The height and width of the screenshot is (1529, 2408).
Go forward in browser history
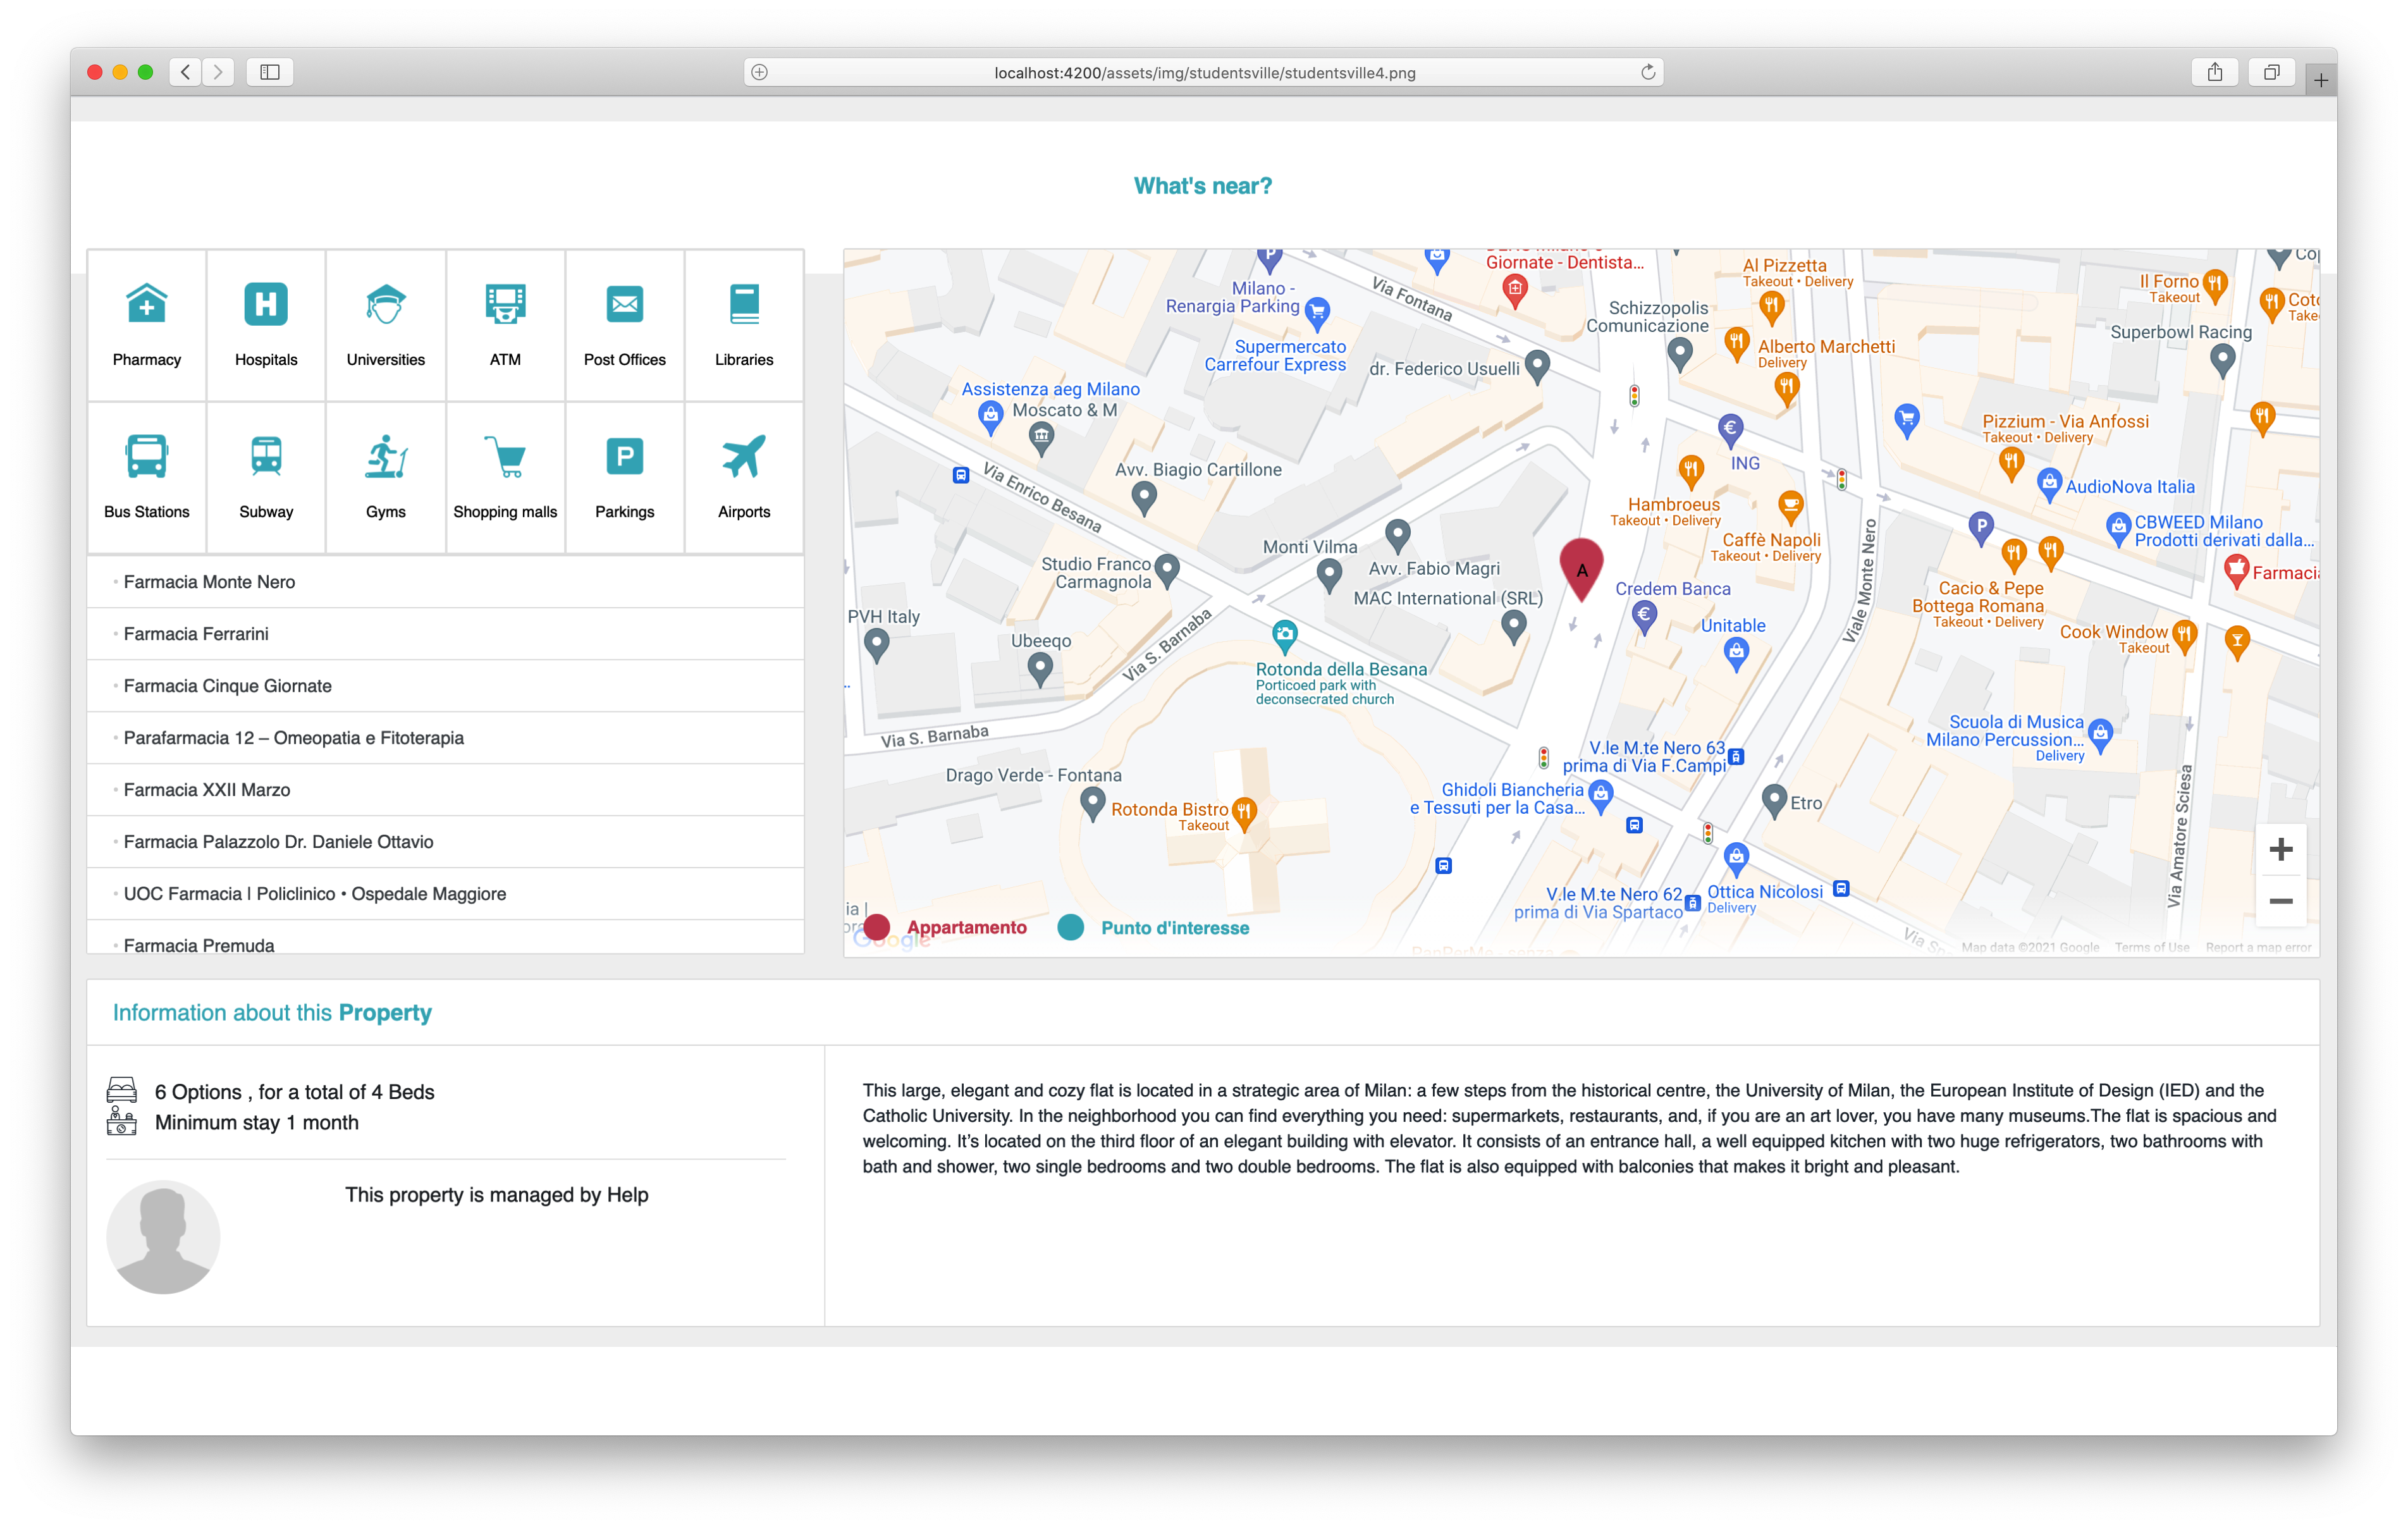pos(218,72)
